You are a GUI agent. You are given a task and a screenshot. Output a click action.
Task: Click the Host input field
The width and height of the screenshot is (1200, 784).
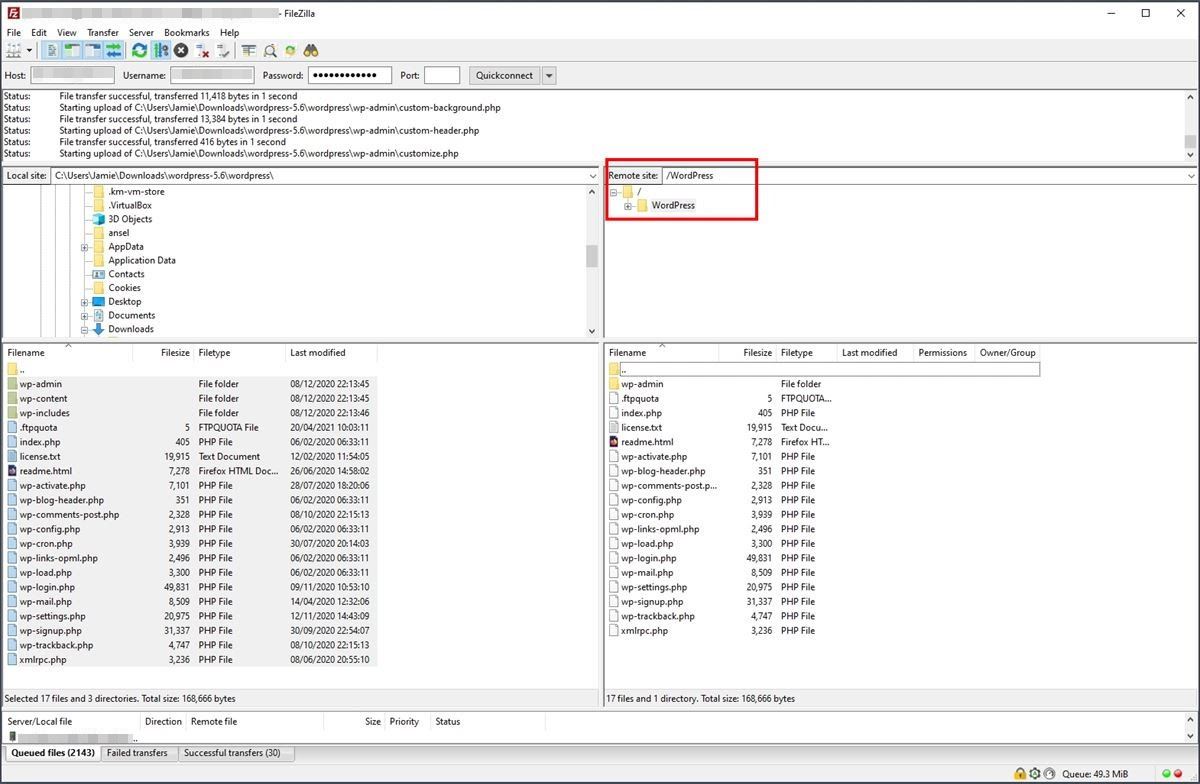[x=73, y=75]
